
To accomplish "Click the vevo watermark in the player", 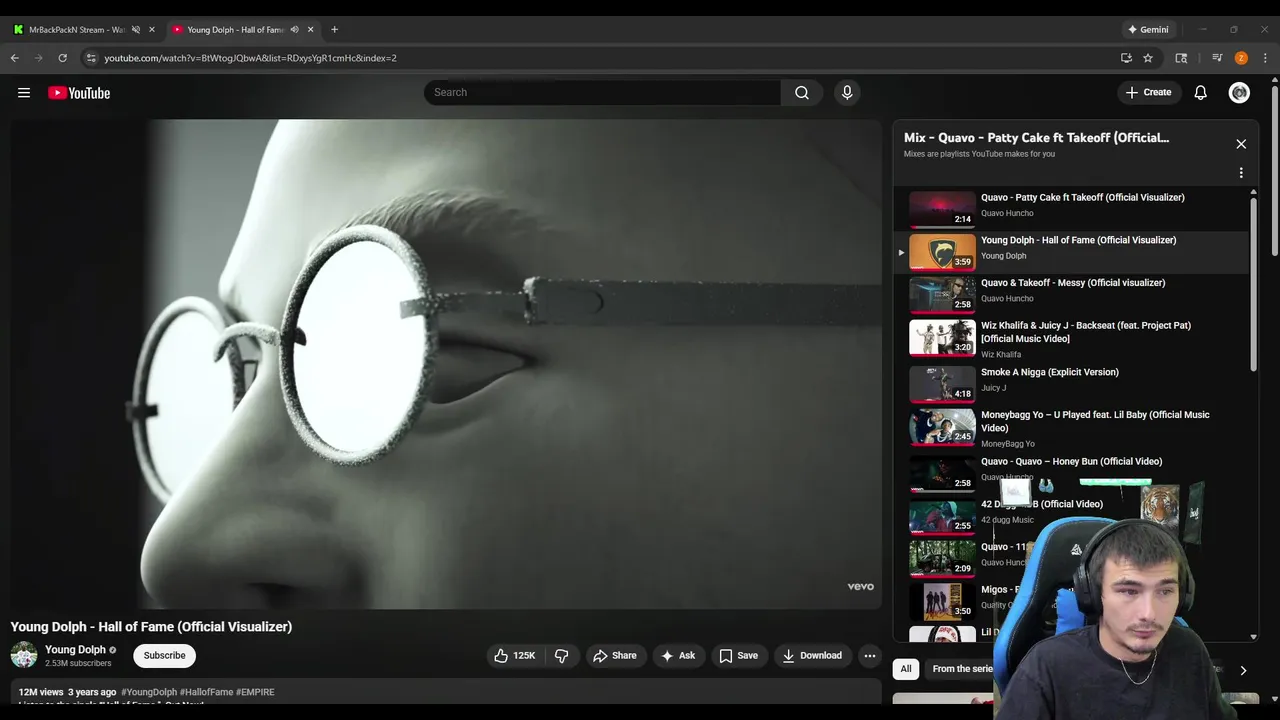I will [861, 587].
